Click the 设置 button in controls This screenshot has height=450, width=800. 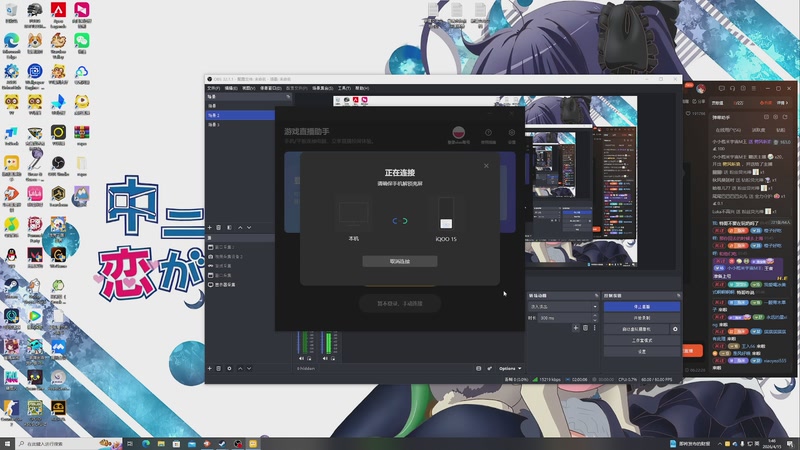[642, 352]
